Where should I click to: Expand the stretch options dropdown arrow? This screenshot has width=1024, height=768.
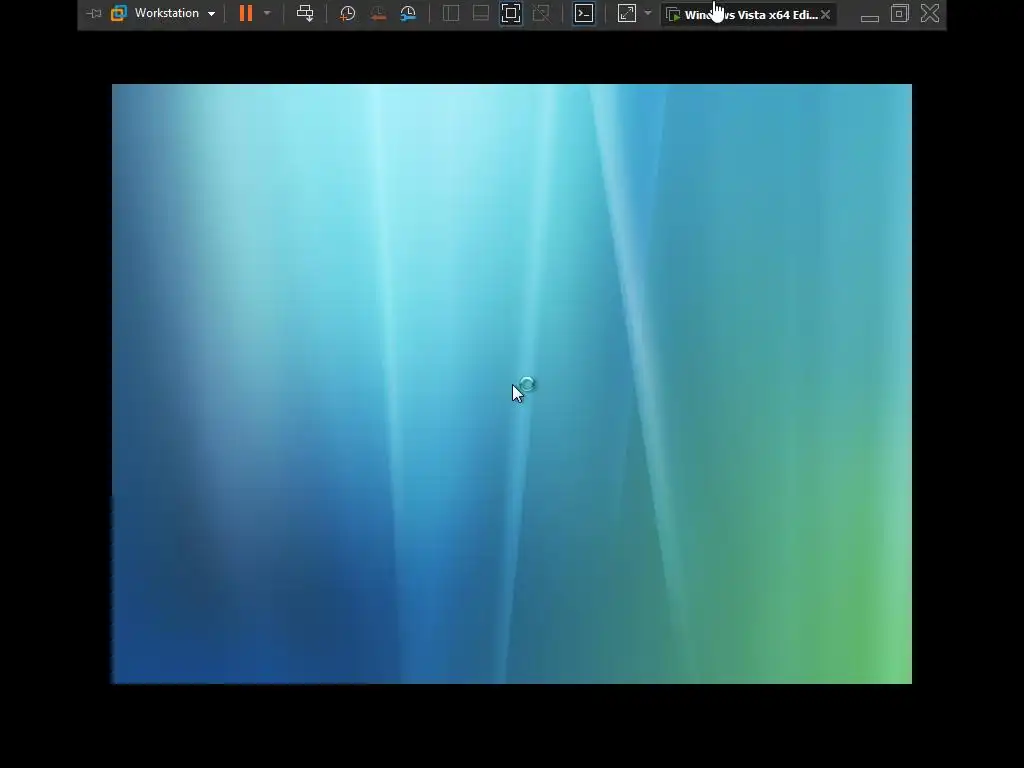pyautogui.click(x=648, y=13)
